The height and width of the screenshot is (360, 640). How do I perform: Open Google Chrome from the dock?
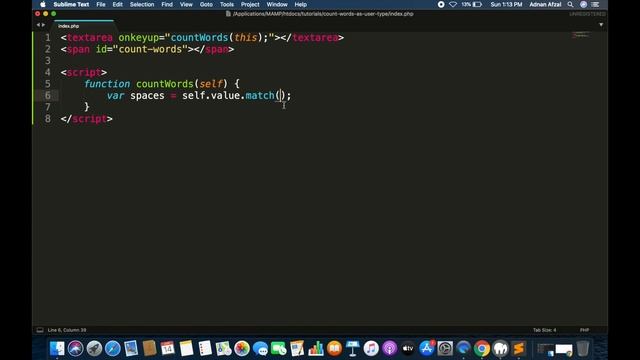482,349
